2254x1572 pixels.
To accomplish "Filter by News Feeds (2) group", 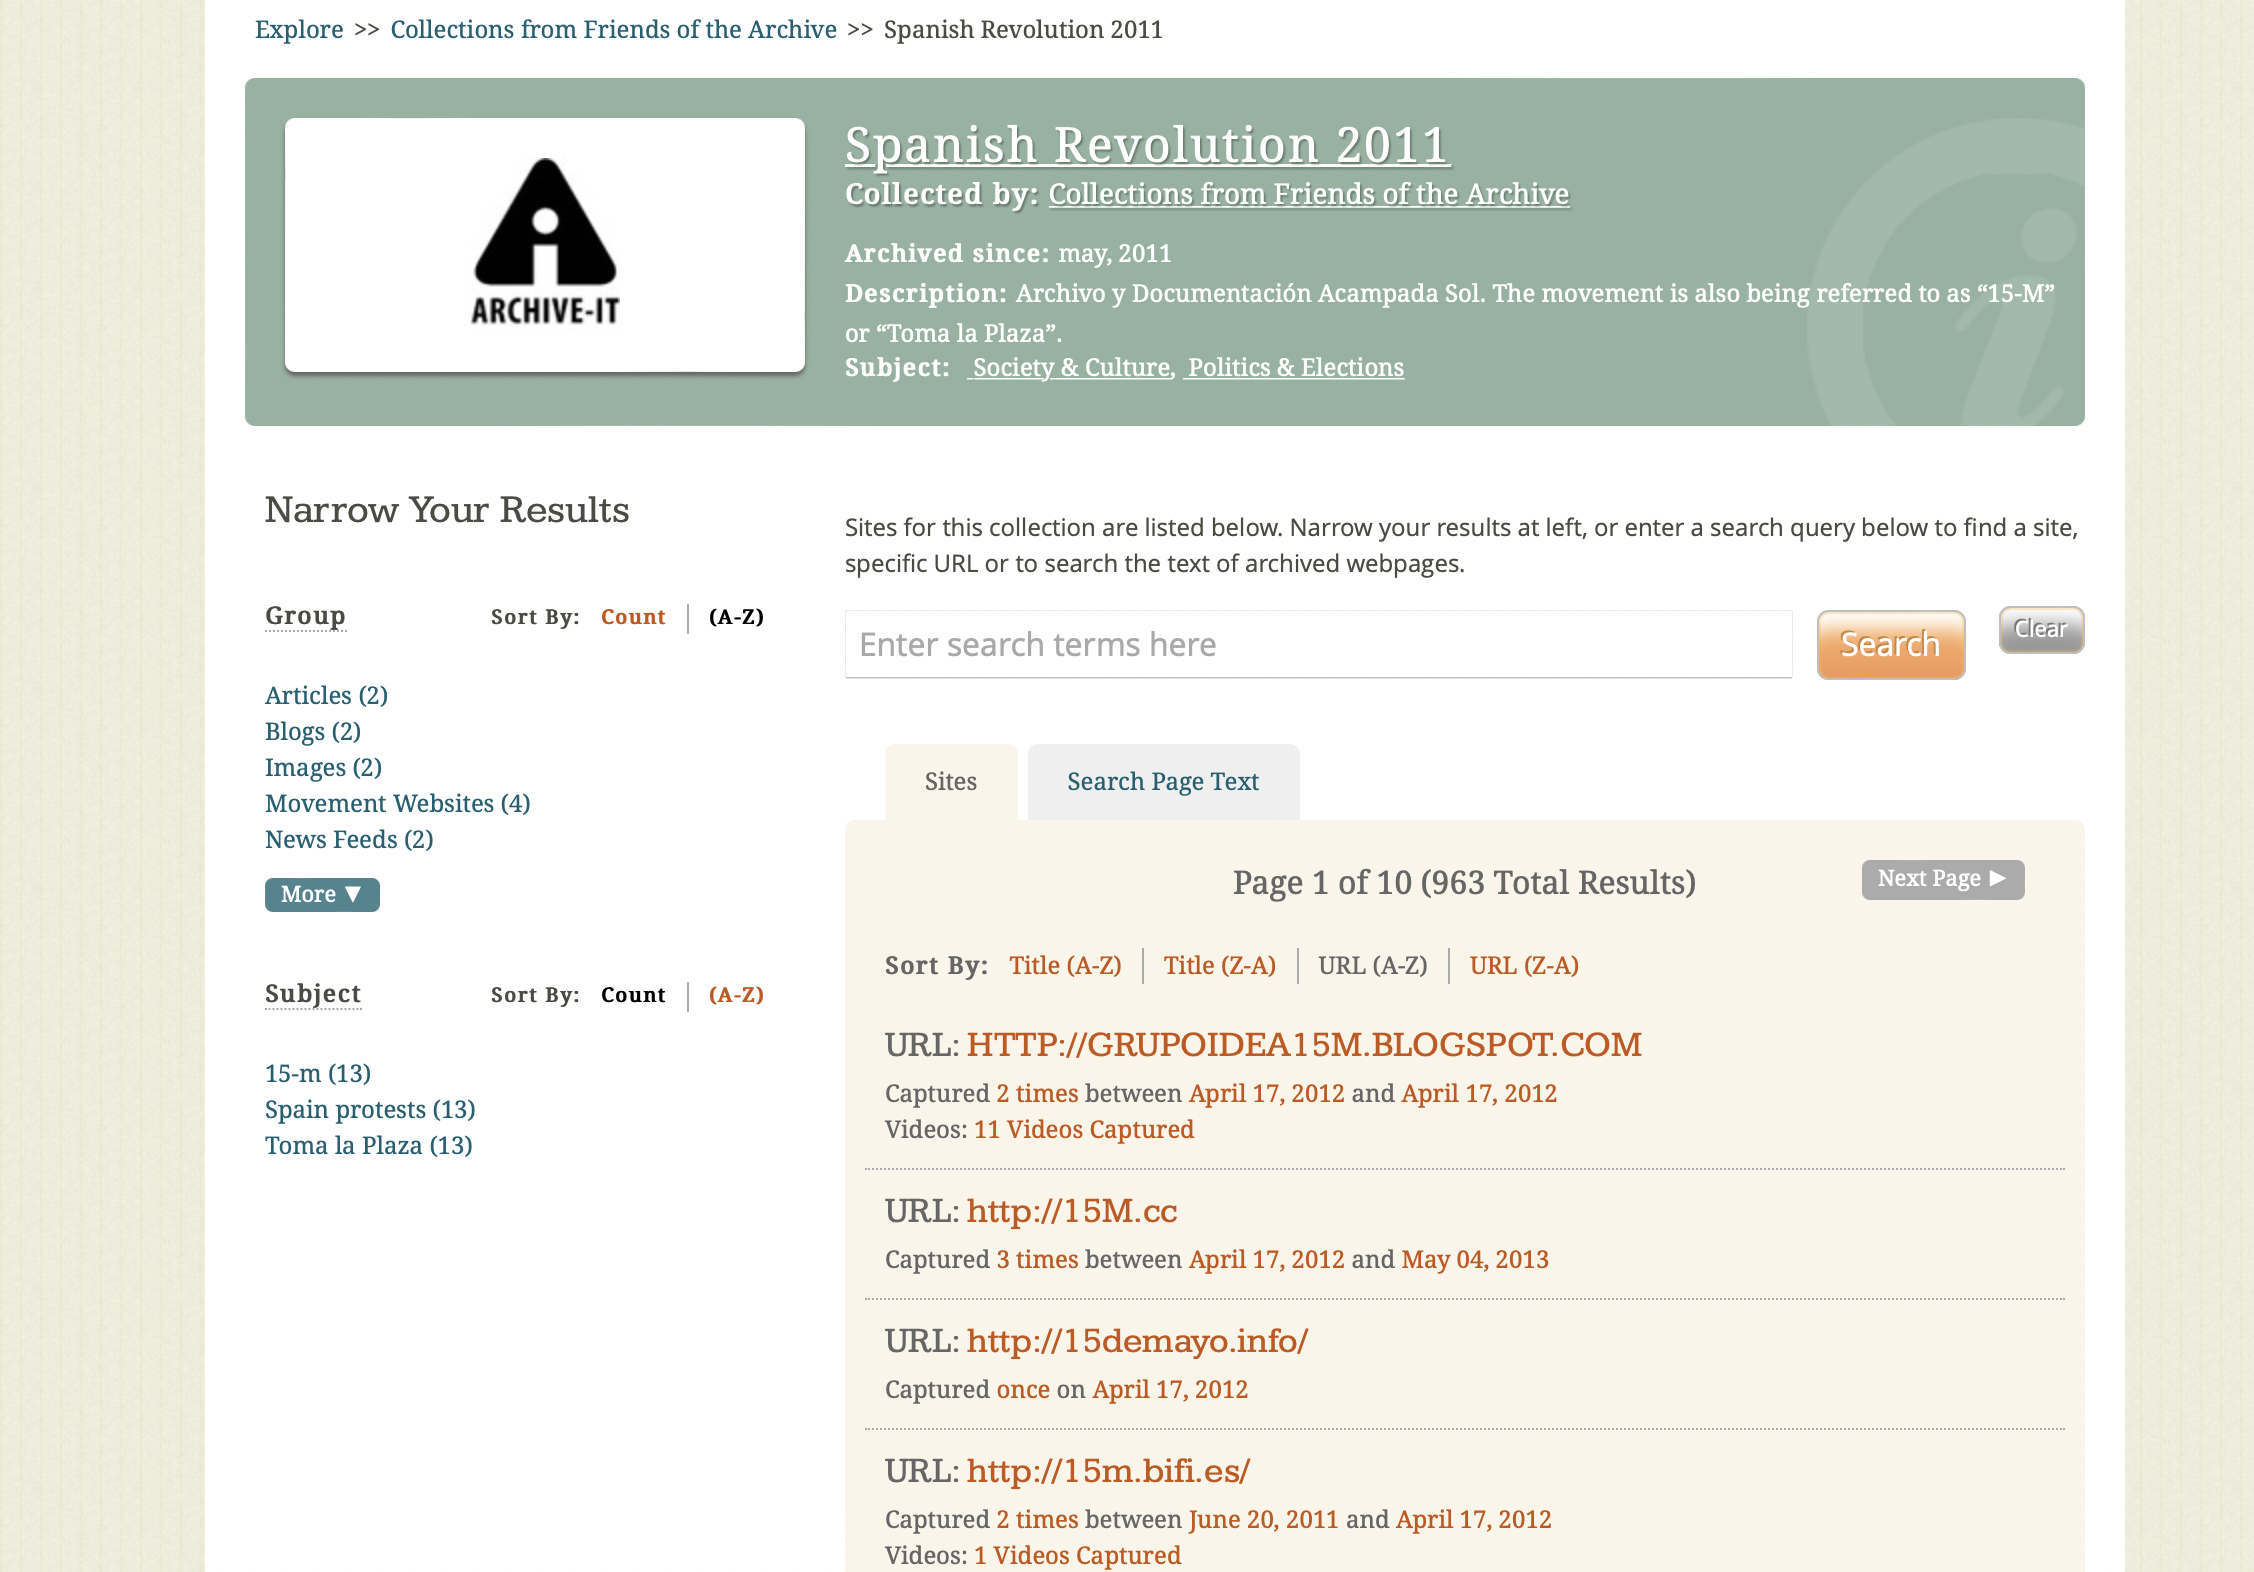I will [x=349, y=839].
